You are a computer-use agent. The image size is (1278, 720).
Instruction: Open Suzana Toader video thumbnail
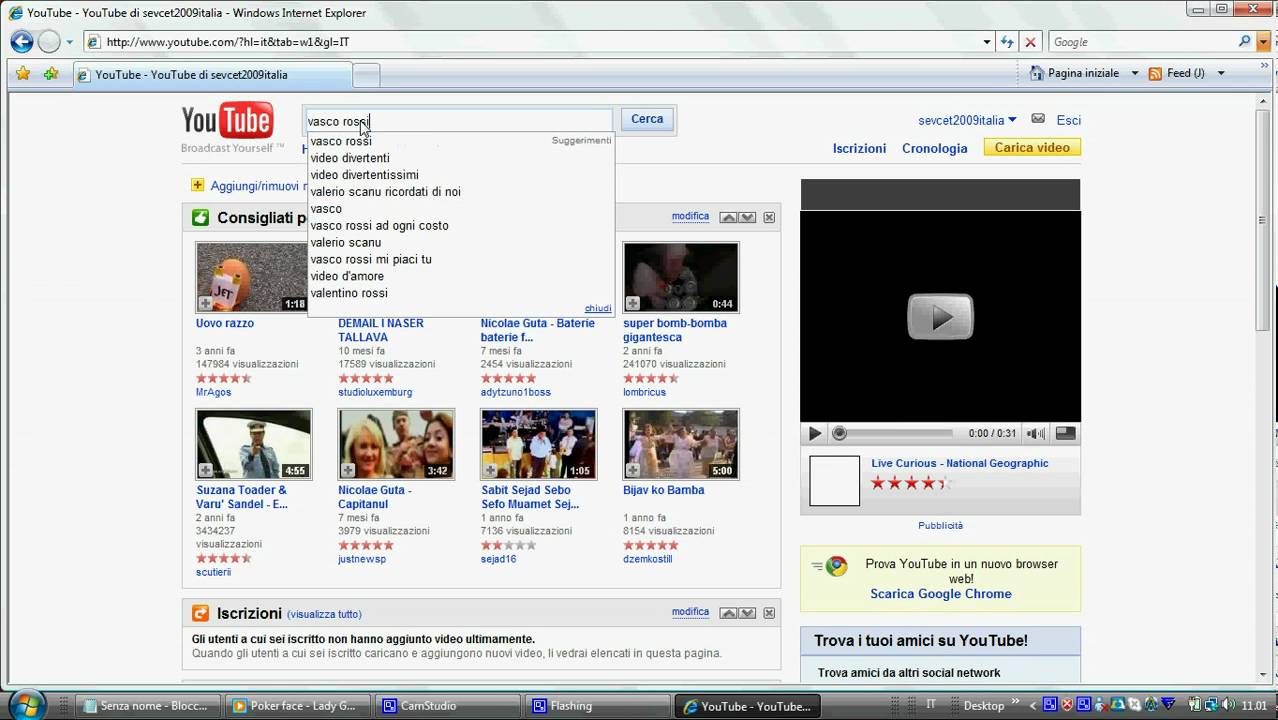point(253,443)
